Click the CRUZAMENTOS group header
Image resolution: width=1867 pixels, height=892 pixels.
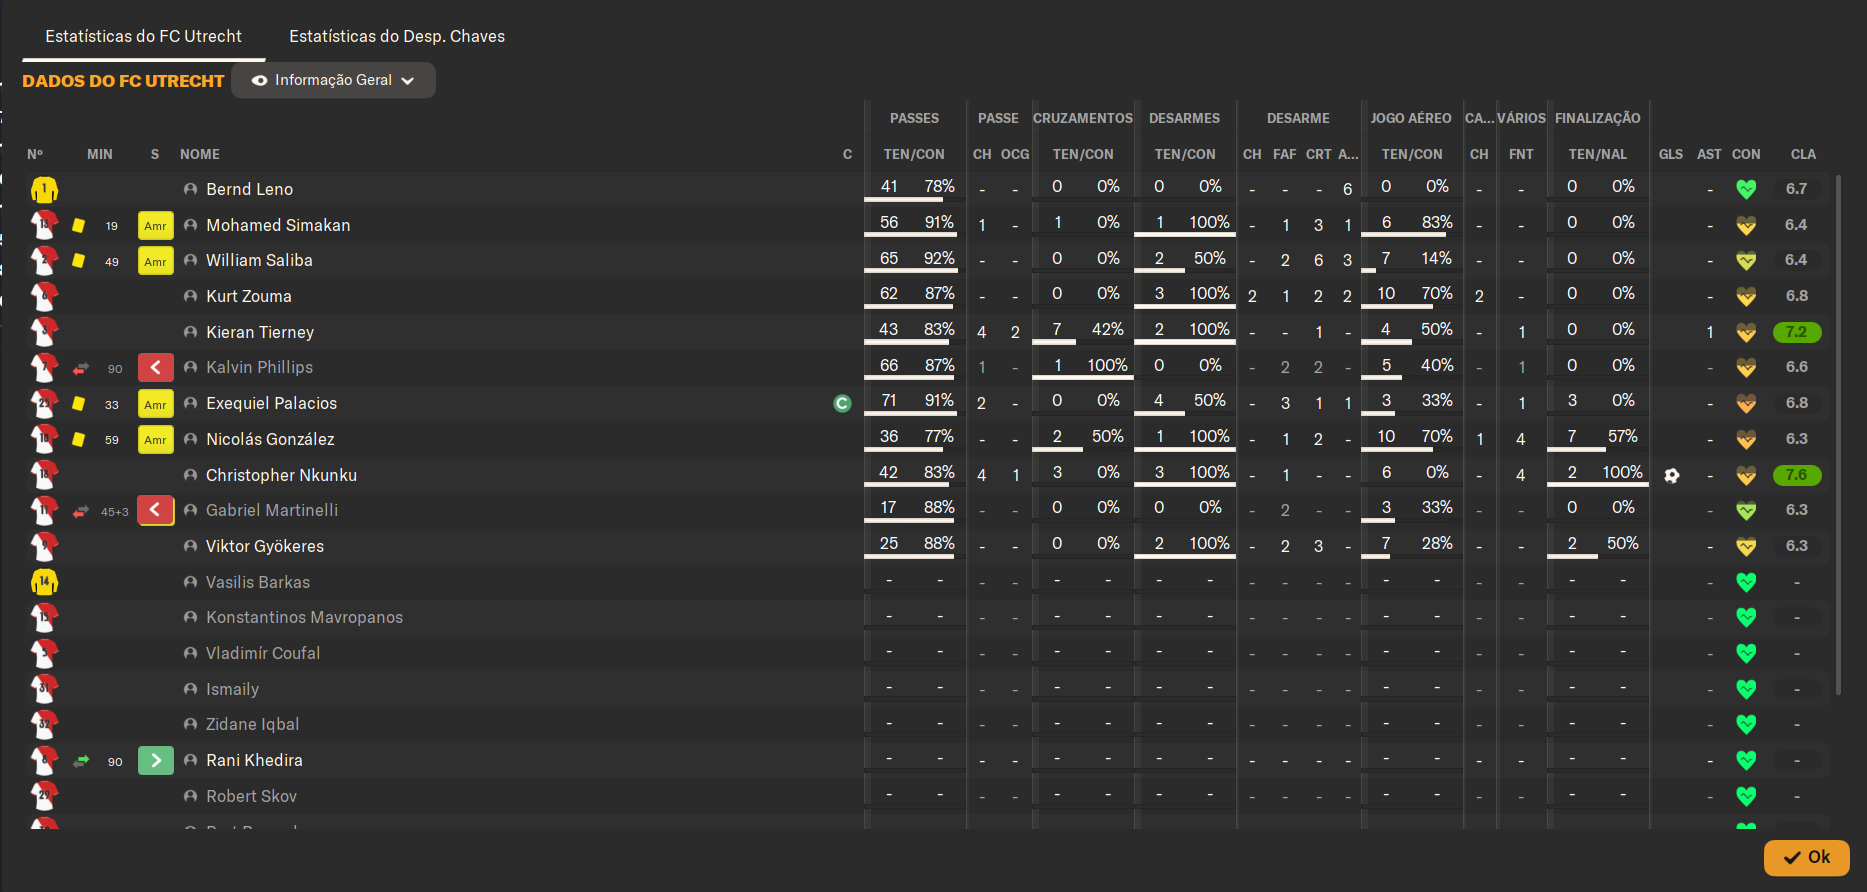coord(1082,118)
